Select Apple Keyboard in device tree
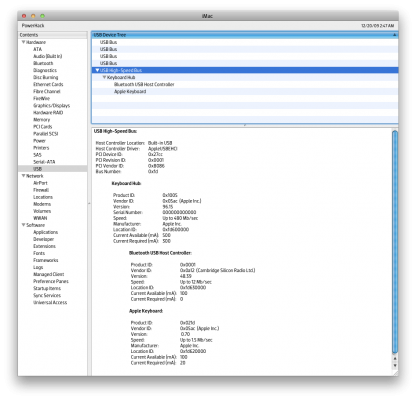Viewport: 416px width, 400px height. (130, 91)
